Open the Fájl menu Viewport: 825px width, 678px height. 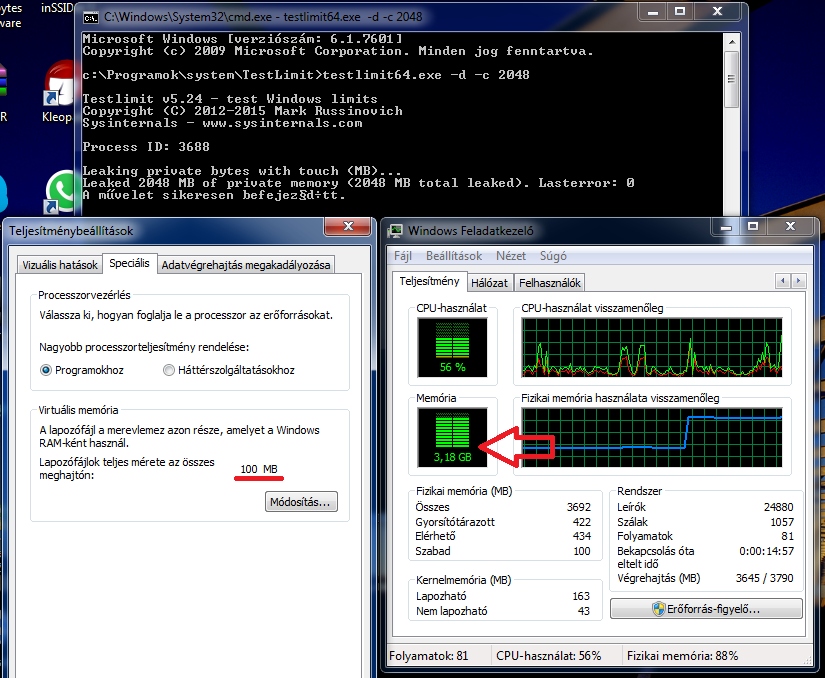403,256
